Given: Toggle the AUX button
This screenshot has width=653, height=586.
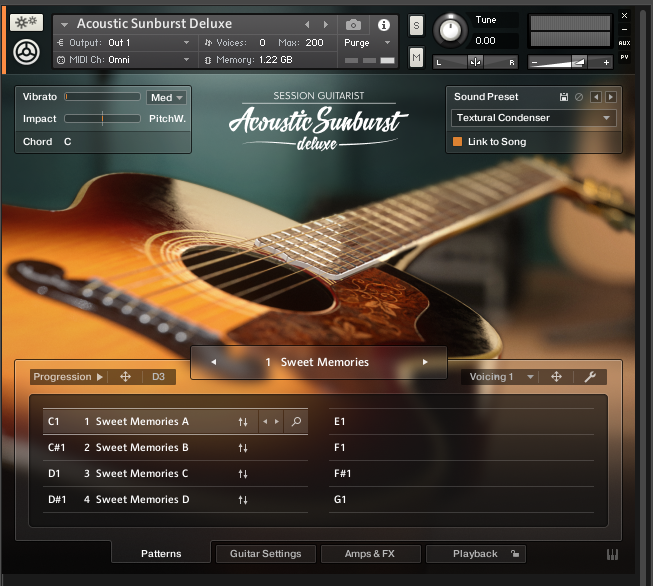Looking at the screenshot, I should point(624,43).
